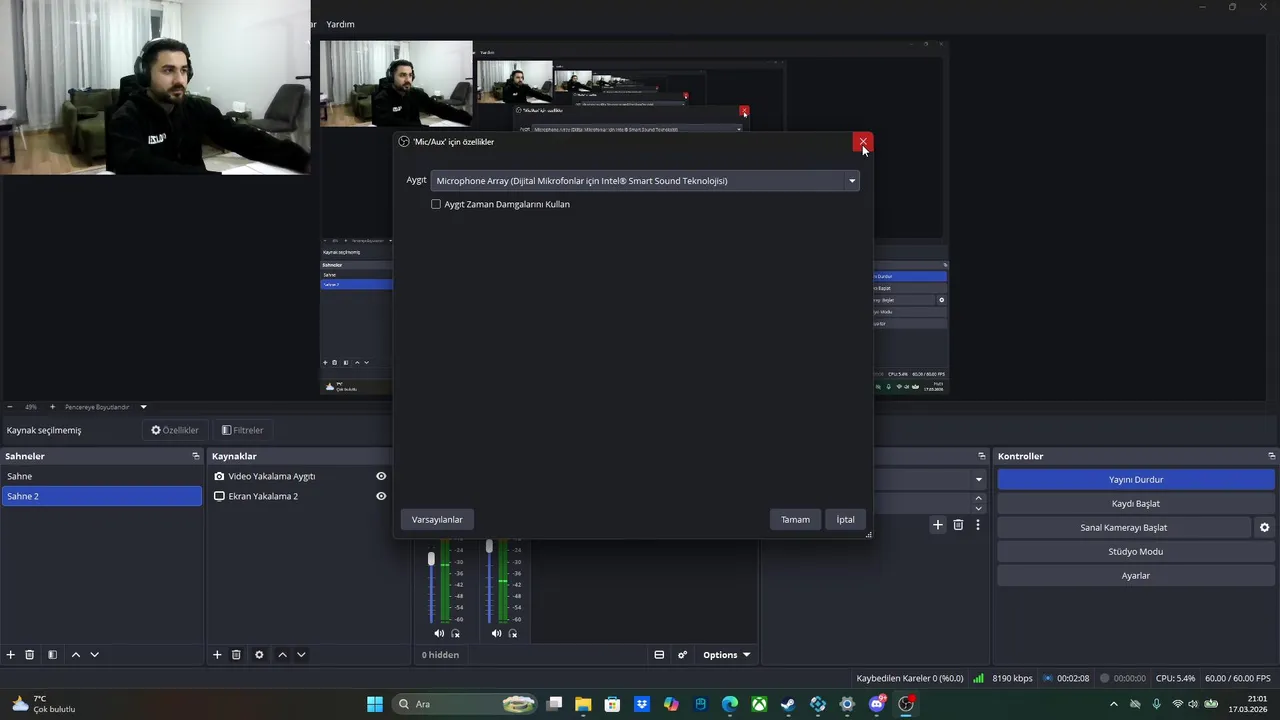Add a new scene with plus icon

[11, 655]
